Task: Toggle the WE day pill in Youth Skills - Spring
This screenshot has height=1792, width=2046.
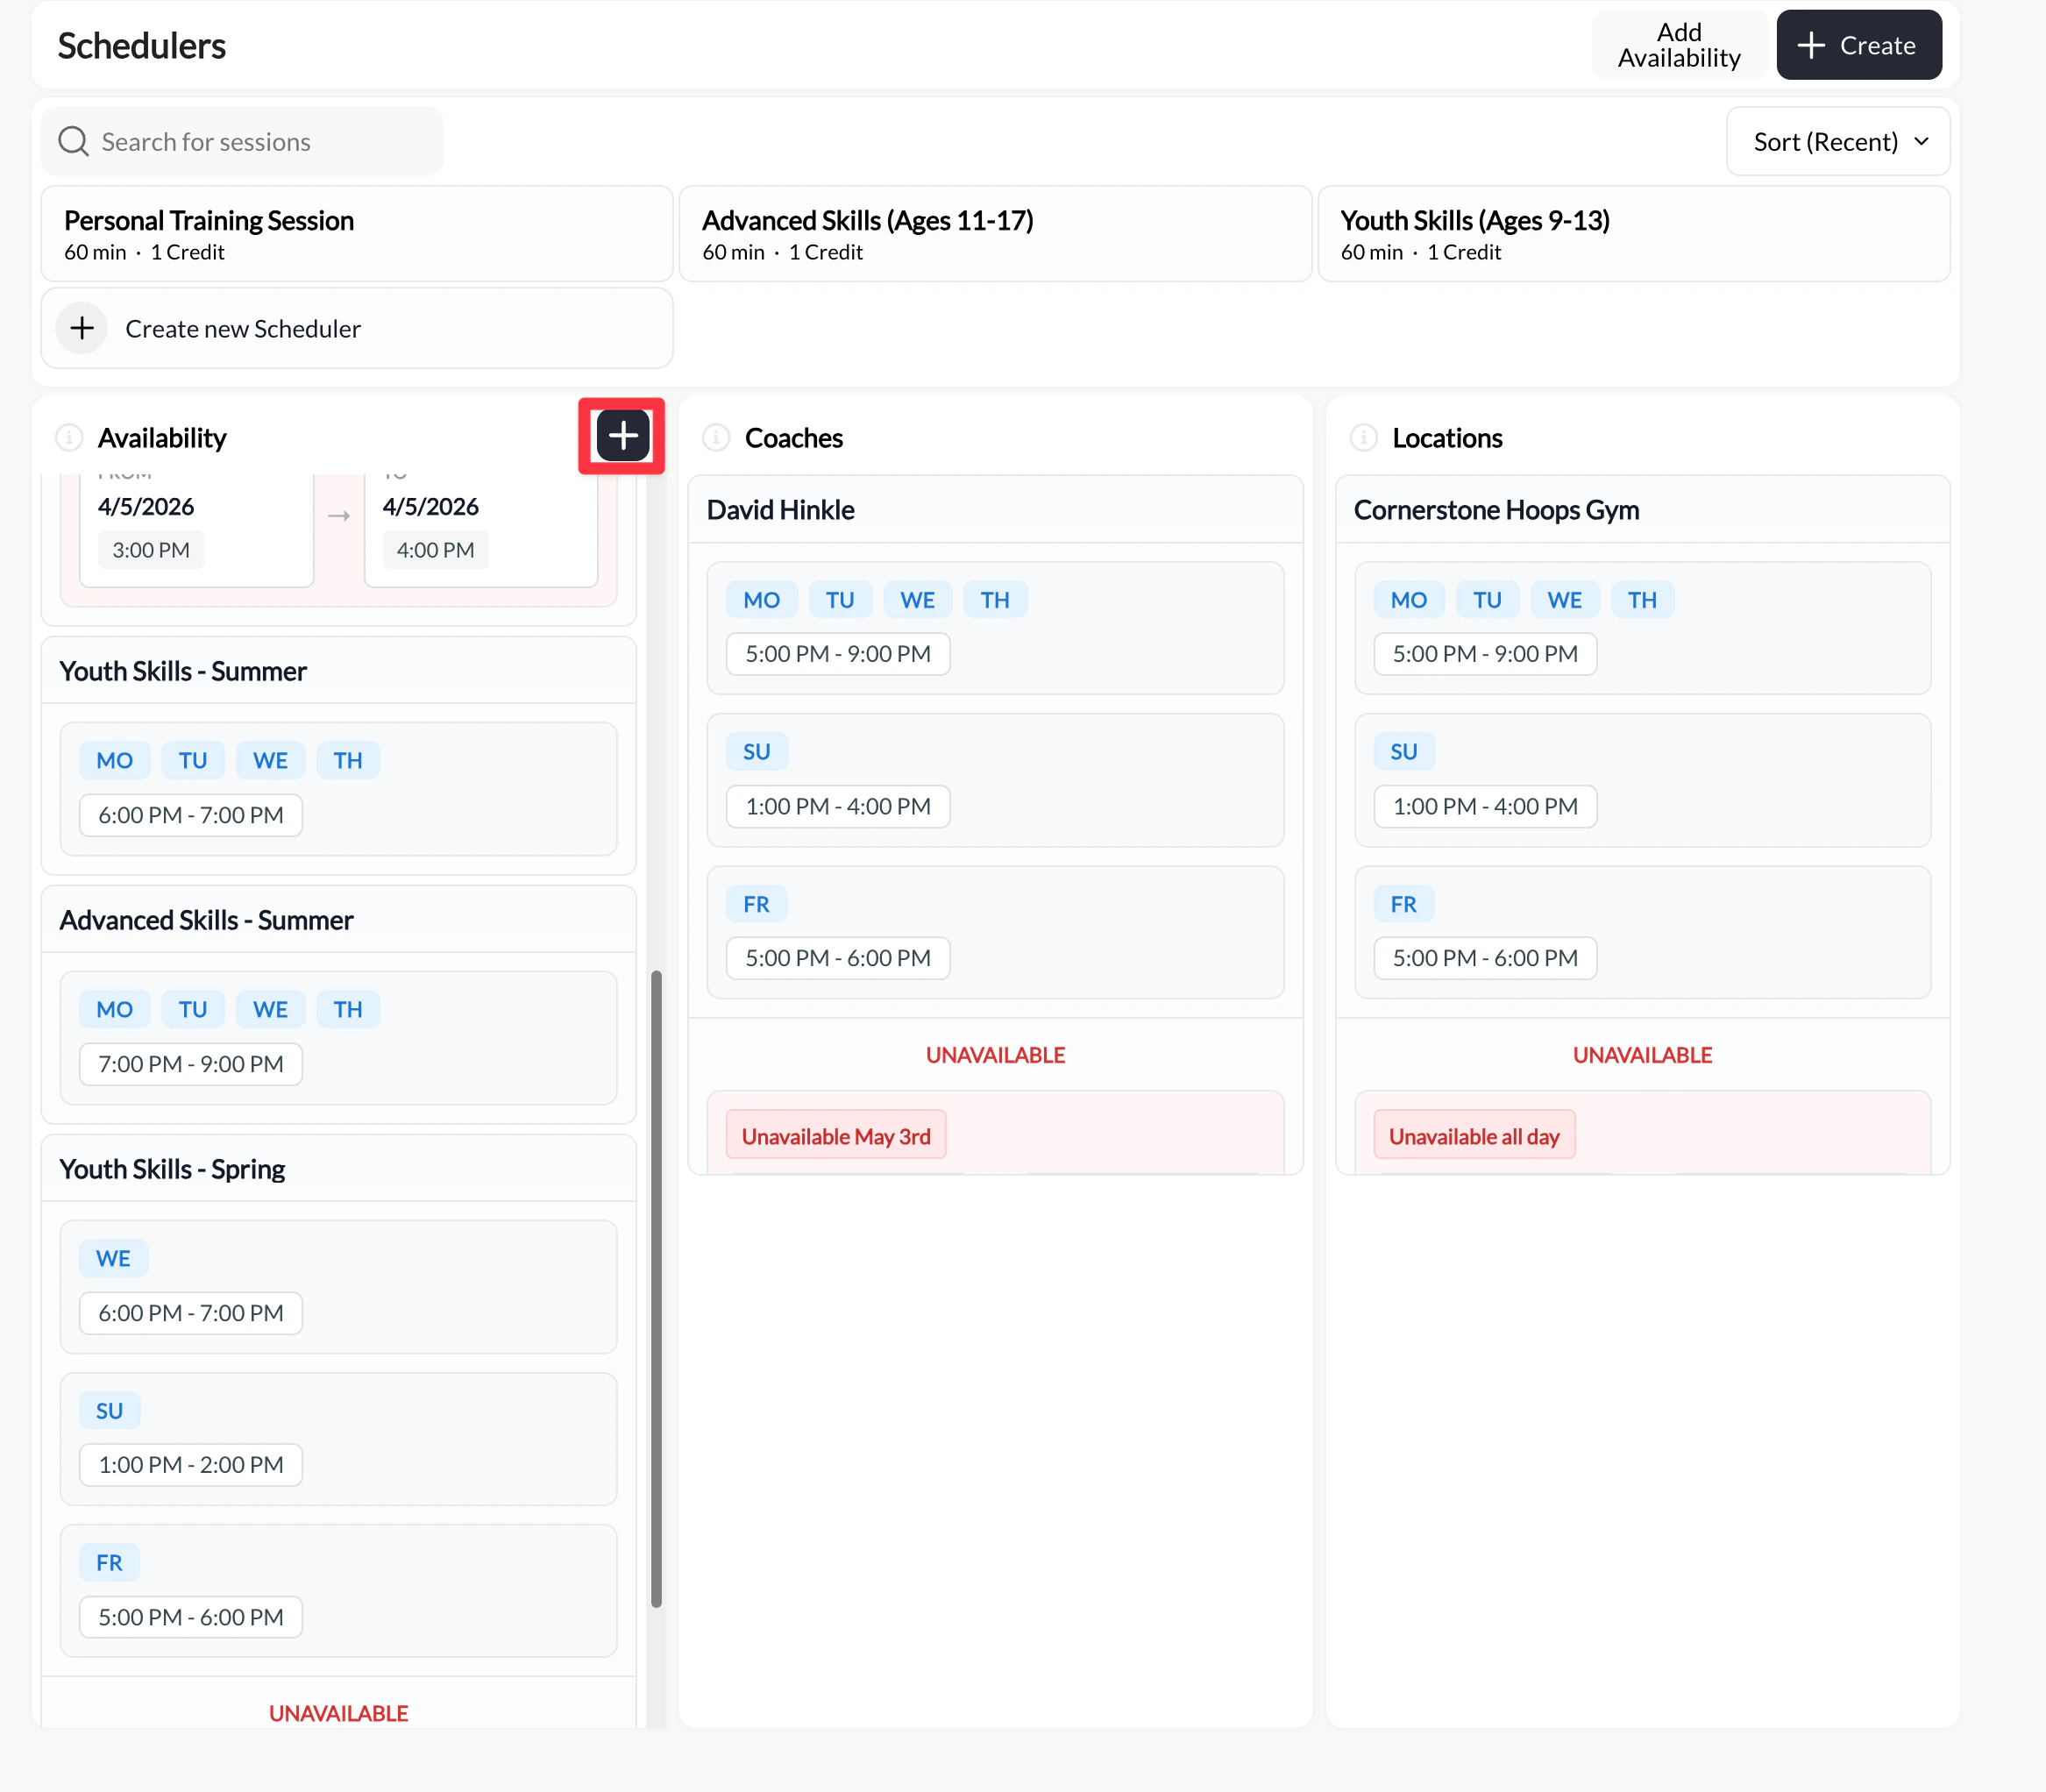Action: tap(113, 1257)
